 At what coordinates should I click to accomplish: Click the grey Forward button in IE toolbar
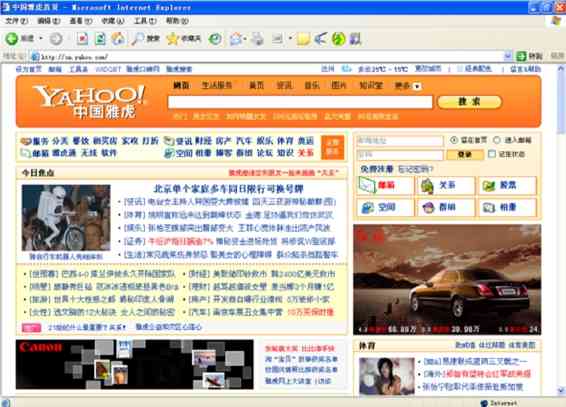coord(56,39)
